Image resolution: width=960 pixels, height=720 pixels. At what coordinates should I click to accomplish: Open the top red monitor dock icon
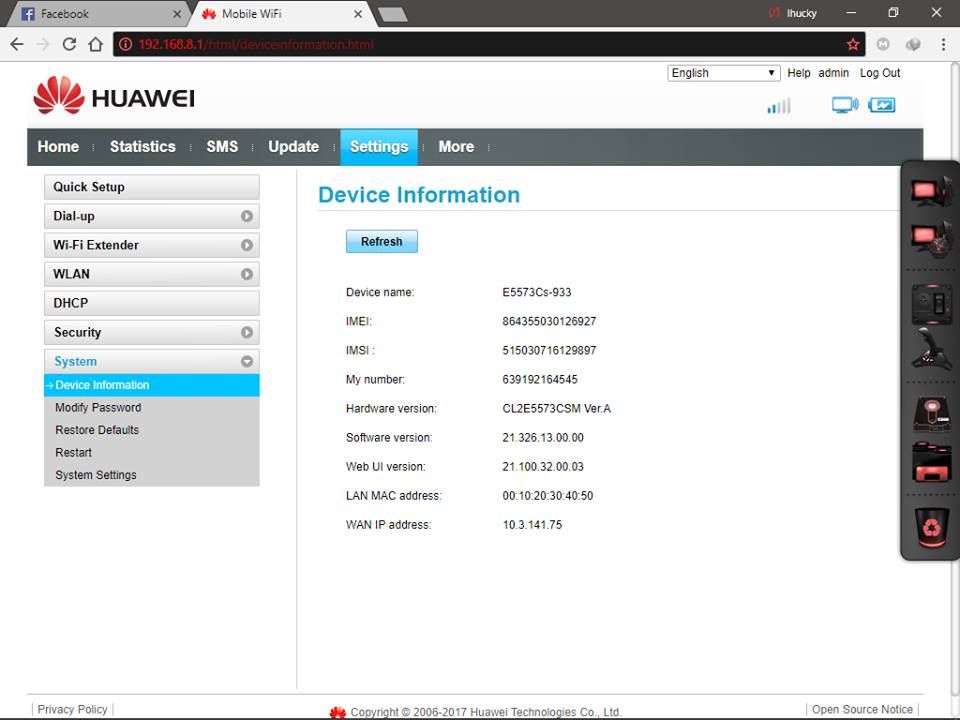coord(931,190)
